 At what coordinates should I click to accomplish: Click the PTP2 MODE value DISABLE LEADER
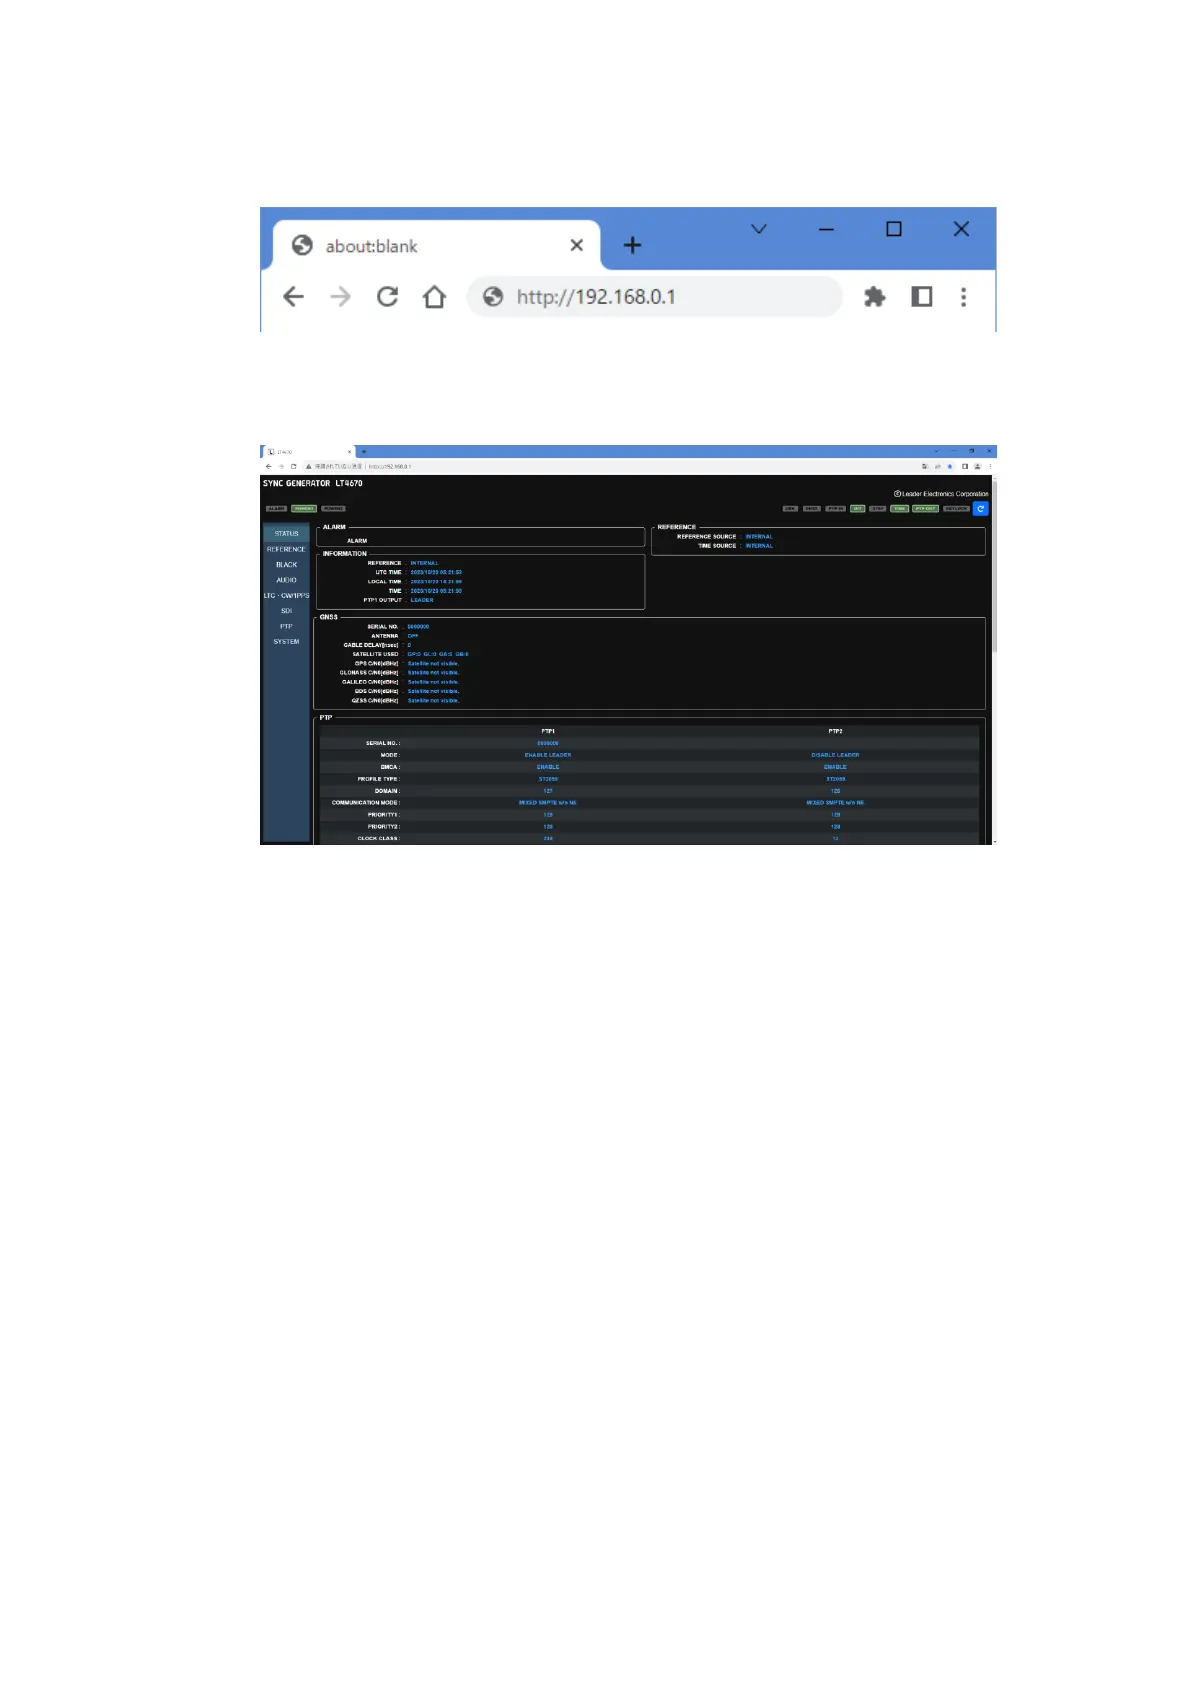pos(835,755)
